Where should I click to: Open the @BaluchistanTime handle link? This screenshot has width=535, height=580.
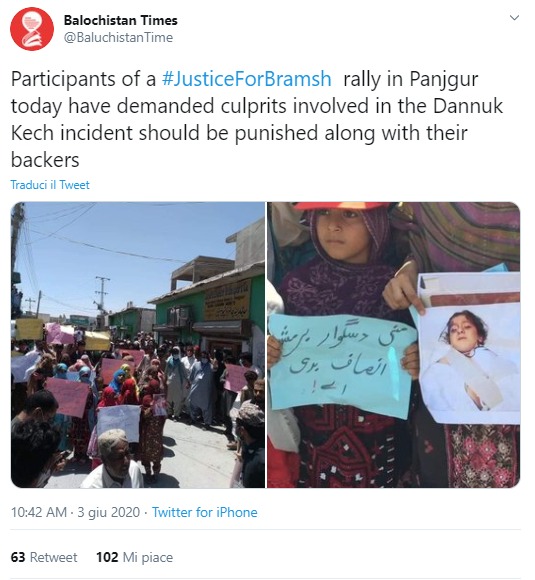[118, 37]
